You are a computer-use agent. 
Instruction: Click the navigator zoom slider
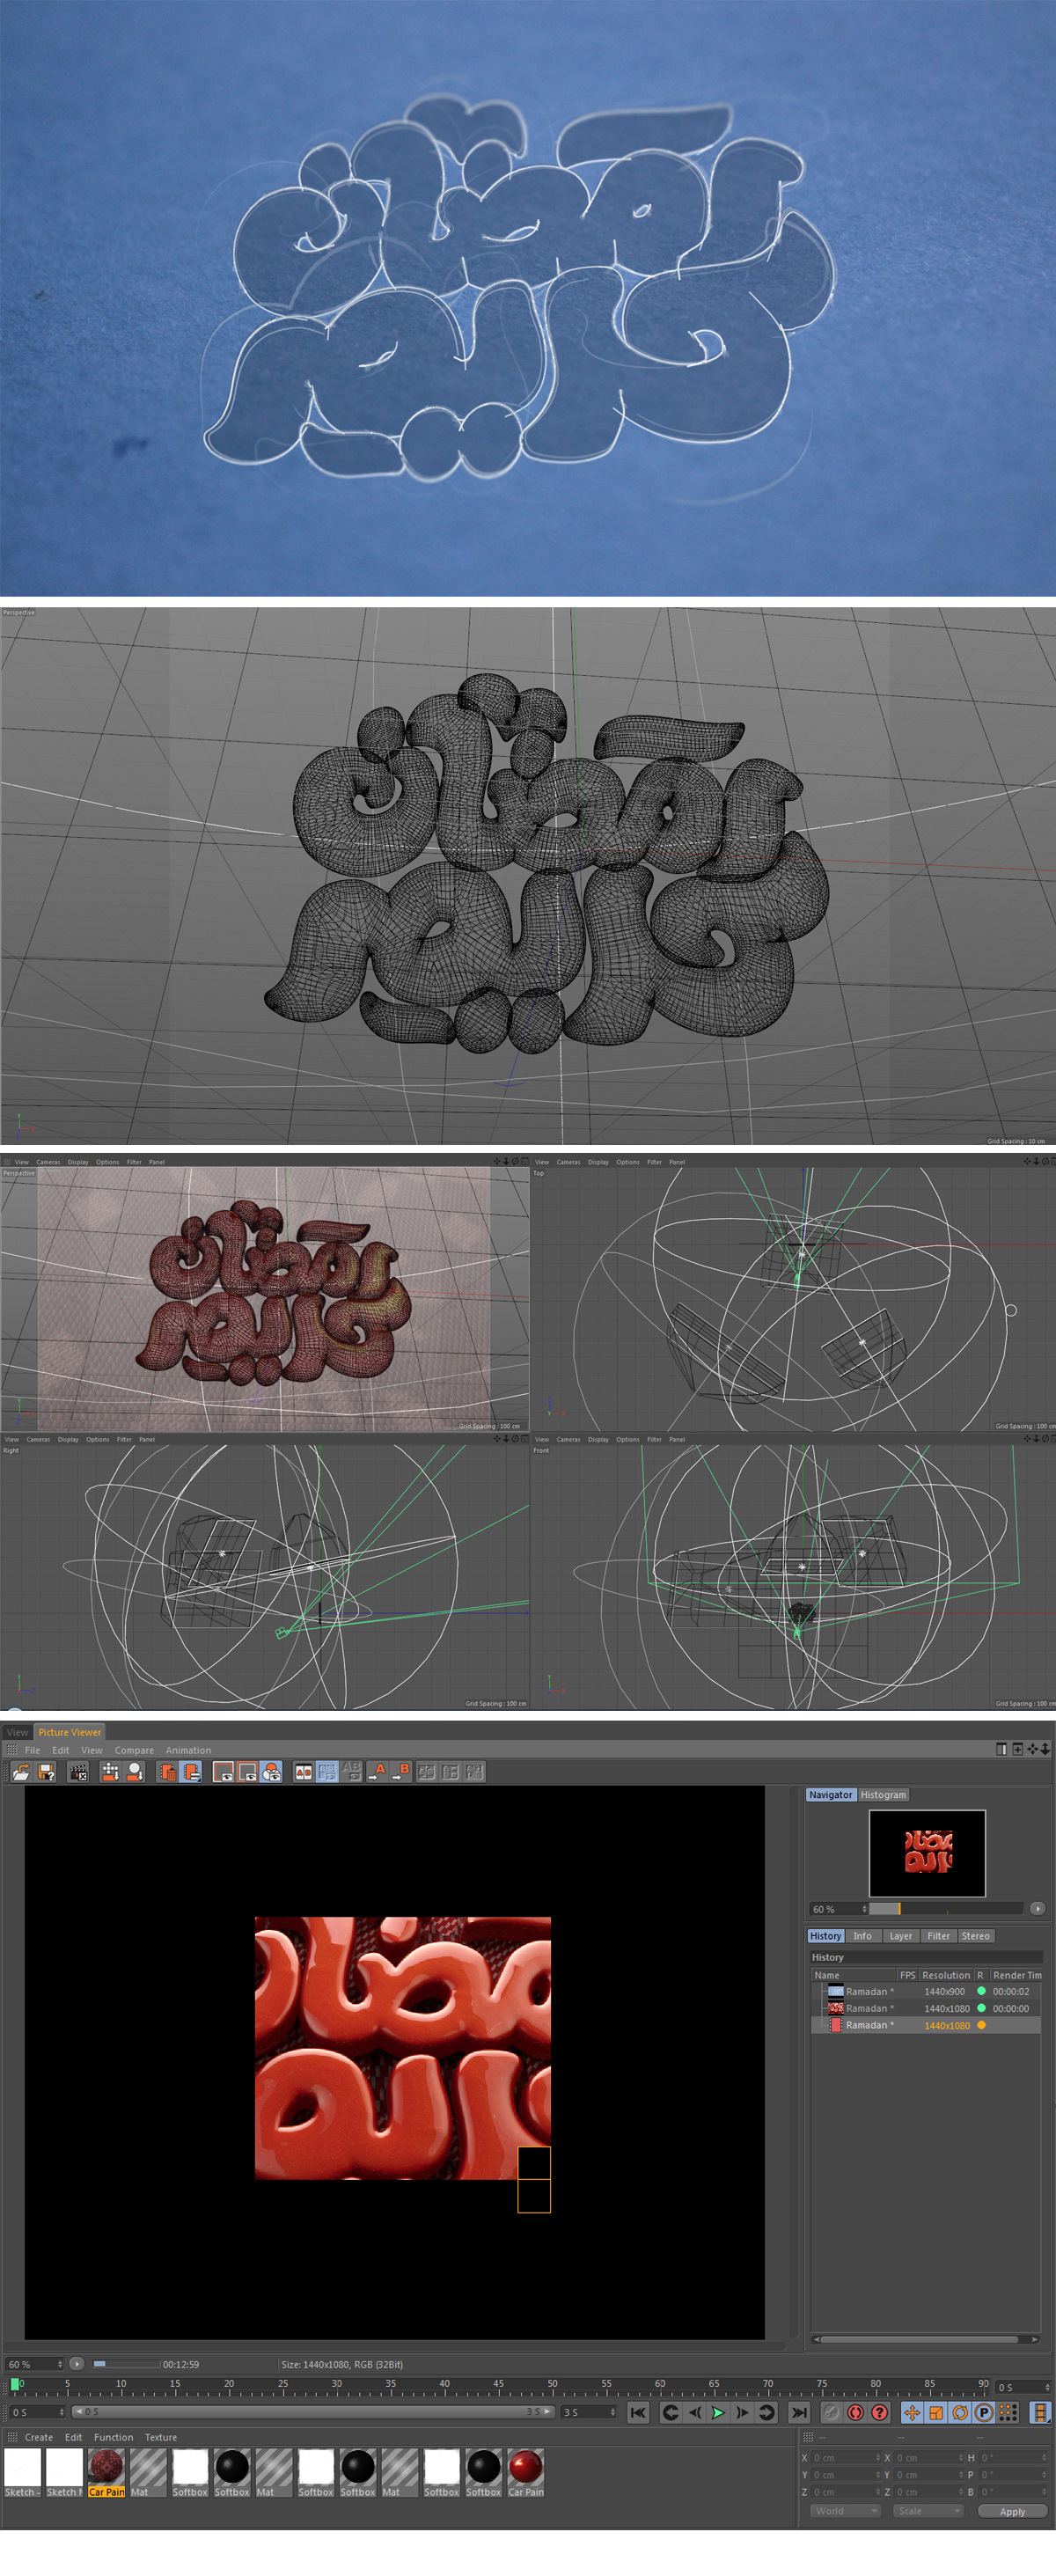(x=946, y=1909)
